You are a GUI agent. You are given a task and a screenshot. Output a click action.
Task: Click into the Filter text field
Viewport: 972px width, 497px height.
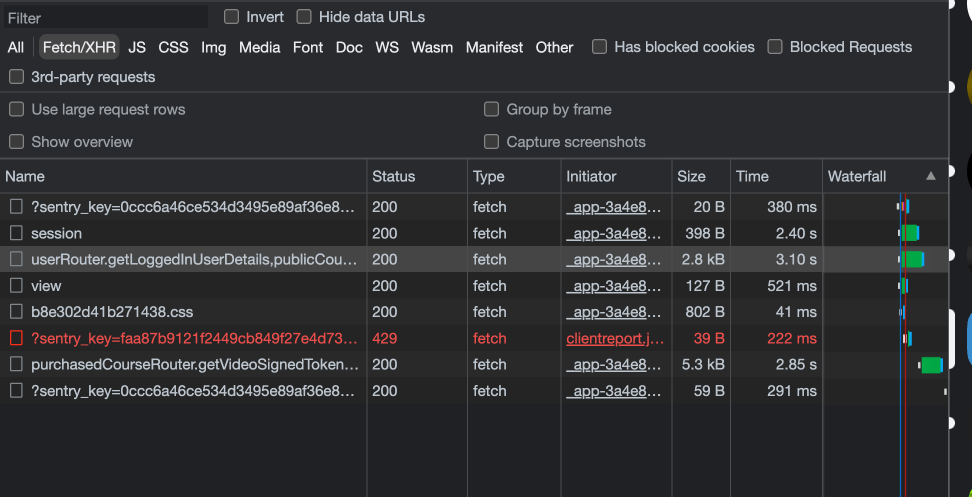point(105,18)
